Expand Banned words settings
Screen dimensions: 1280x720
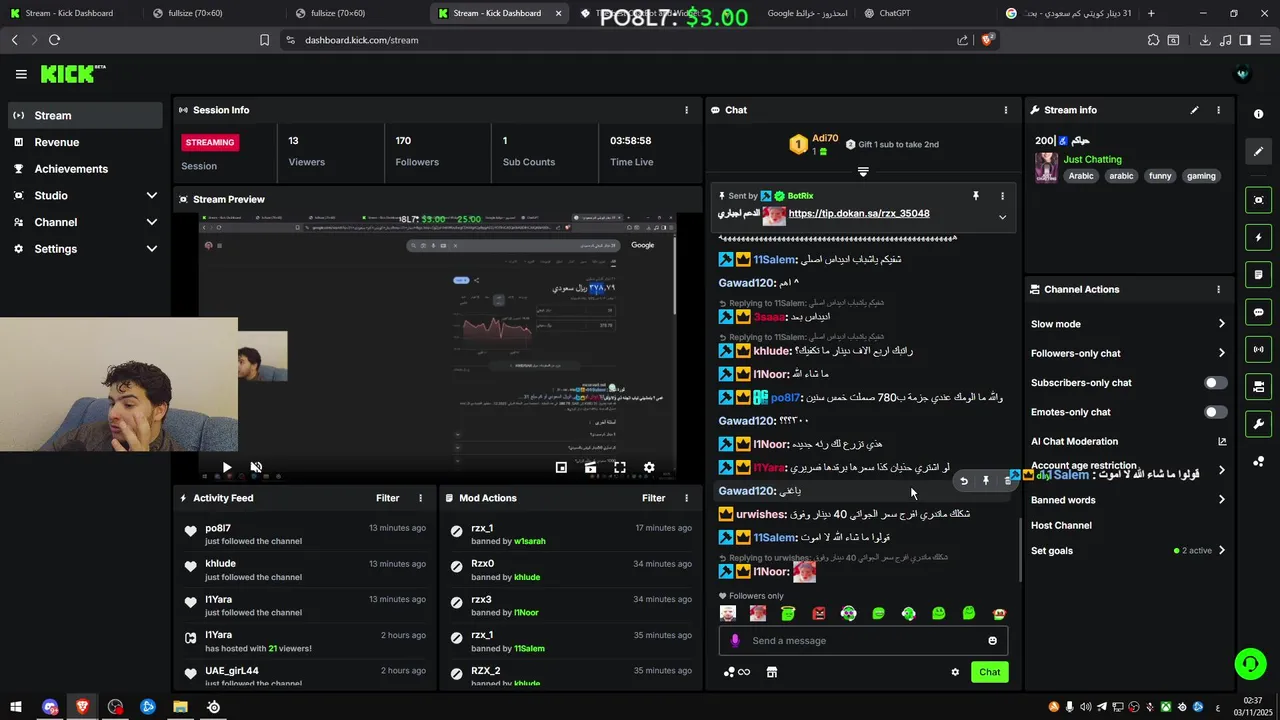click(1221, 500)
